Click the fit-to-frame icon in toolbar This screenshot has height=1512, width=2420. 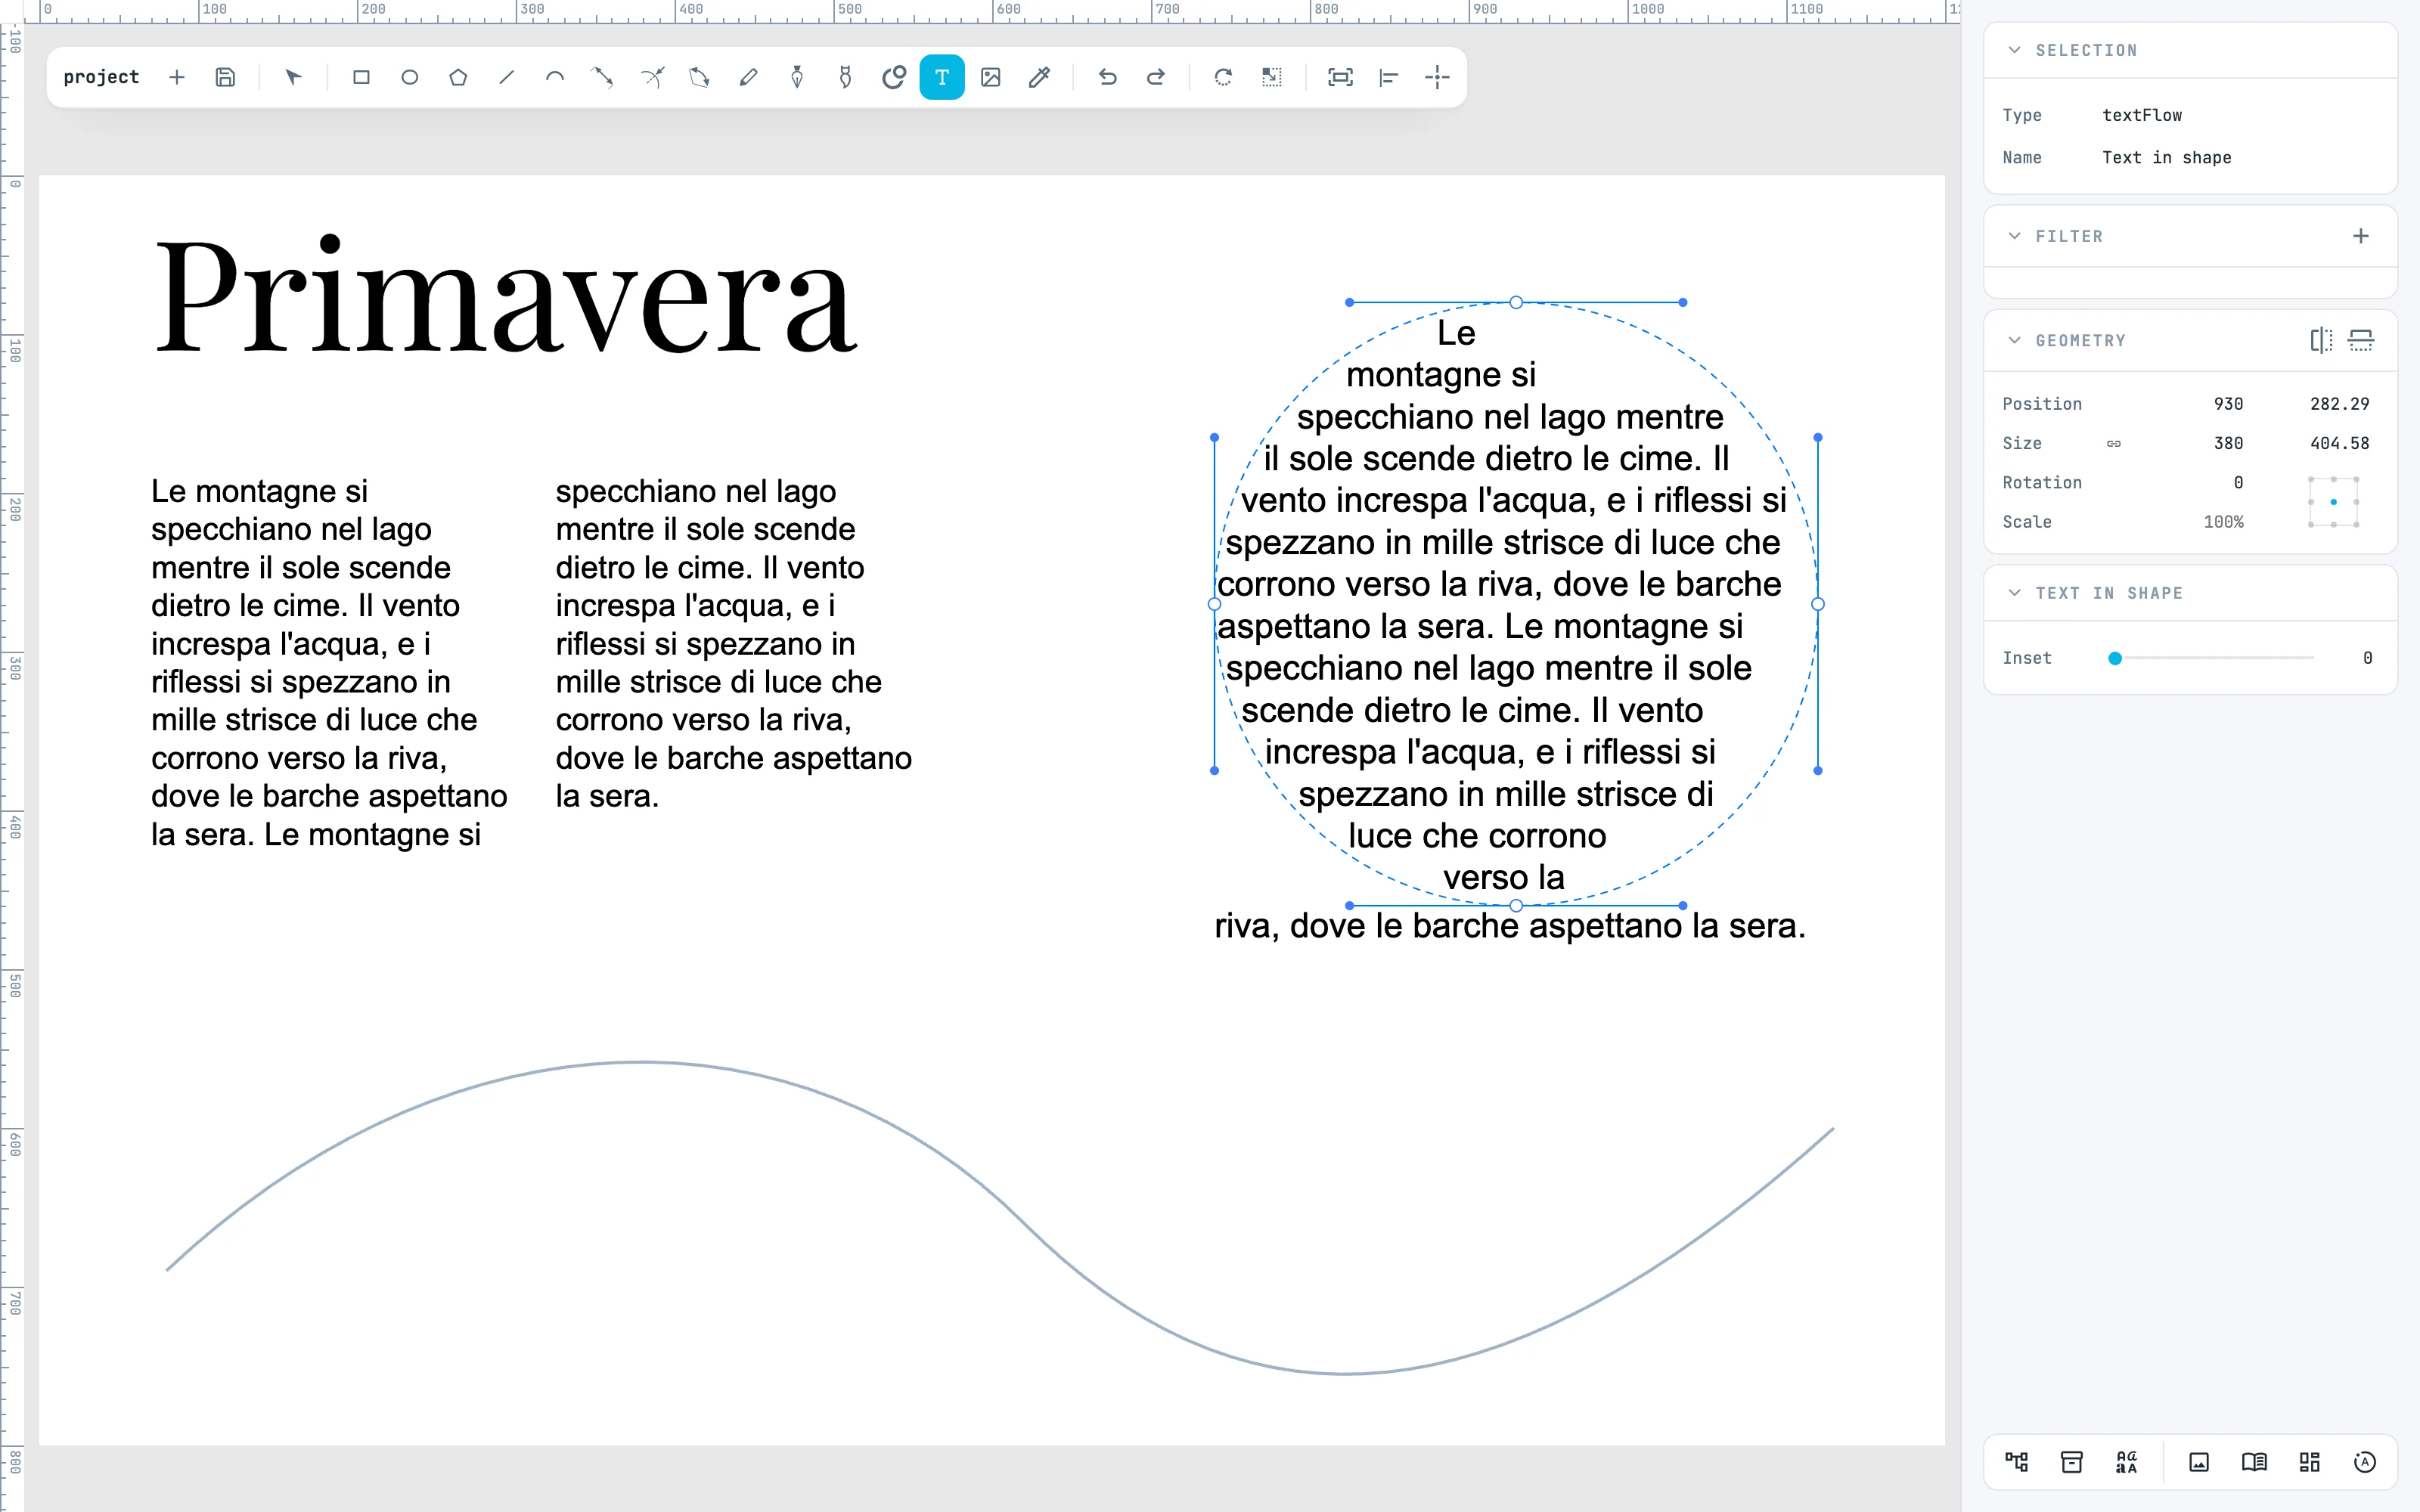(1340, 77)
